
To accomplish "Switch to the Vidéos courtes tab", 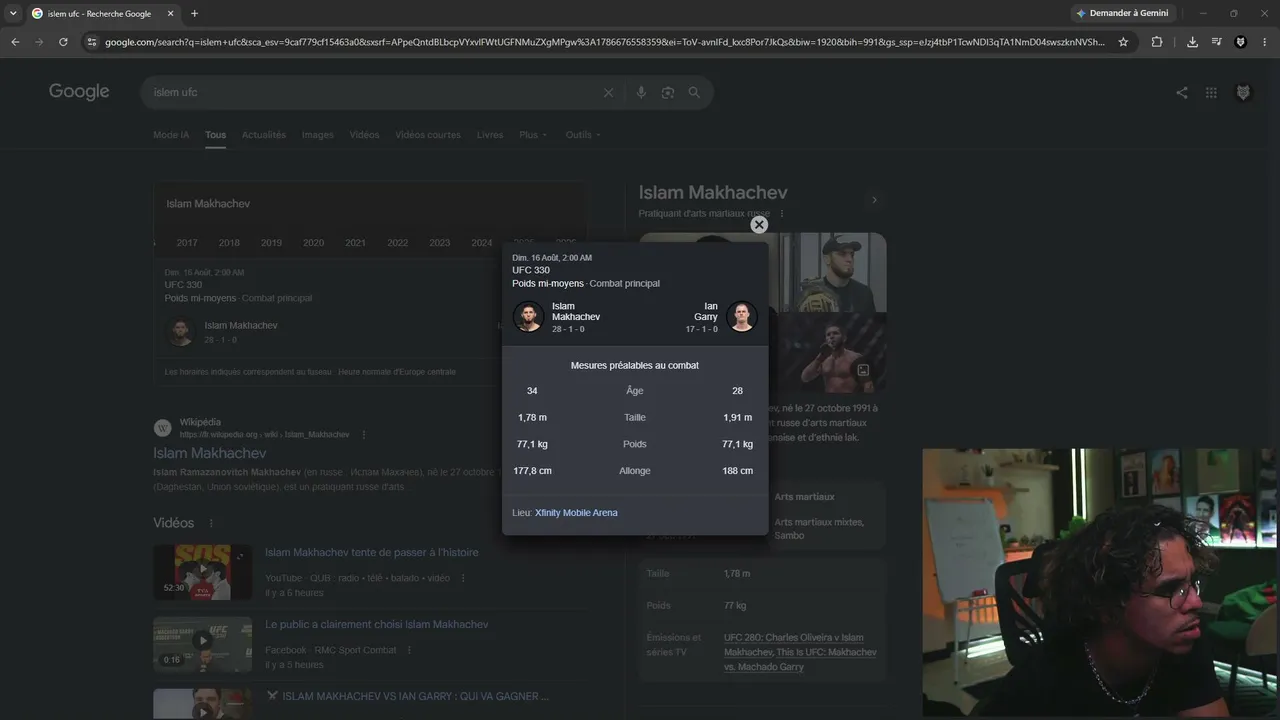I will click(428, 135).
